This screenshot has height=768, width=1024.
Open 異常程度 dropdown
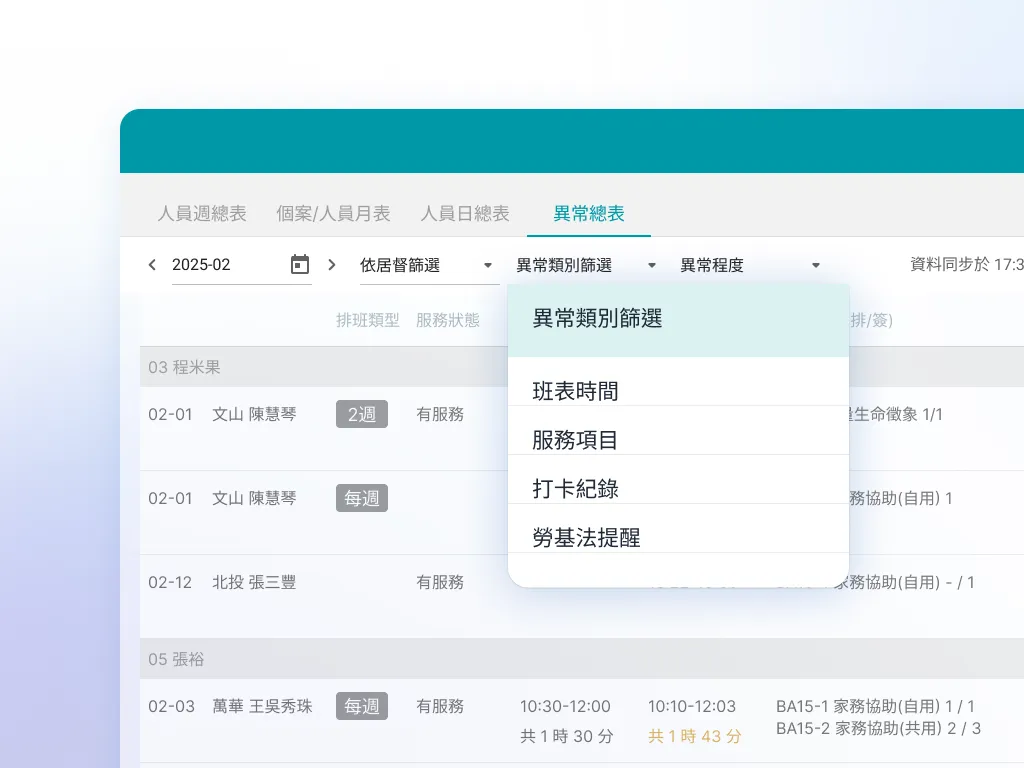tap(750, 265)
